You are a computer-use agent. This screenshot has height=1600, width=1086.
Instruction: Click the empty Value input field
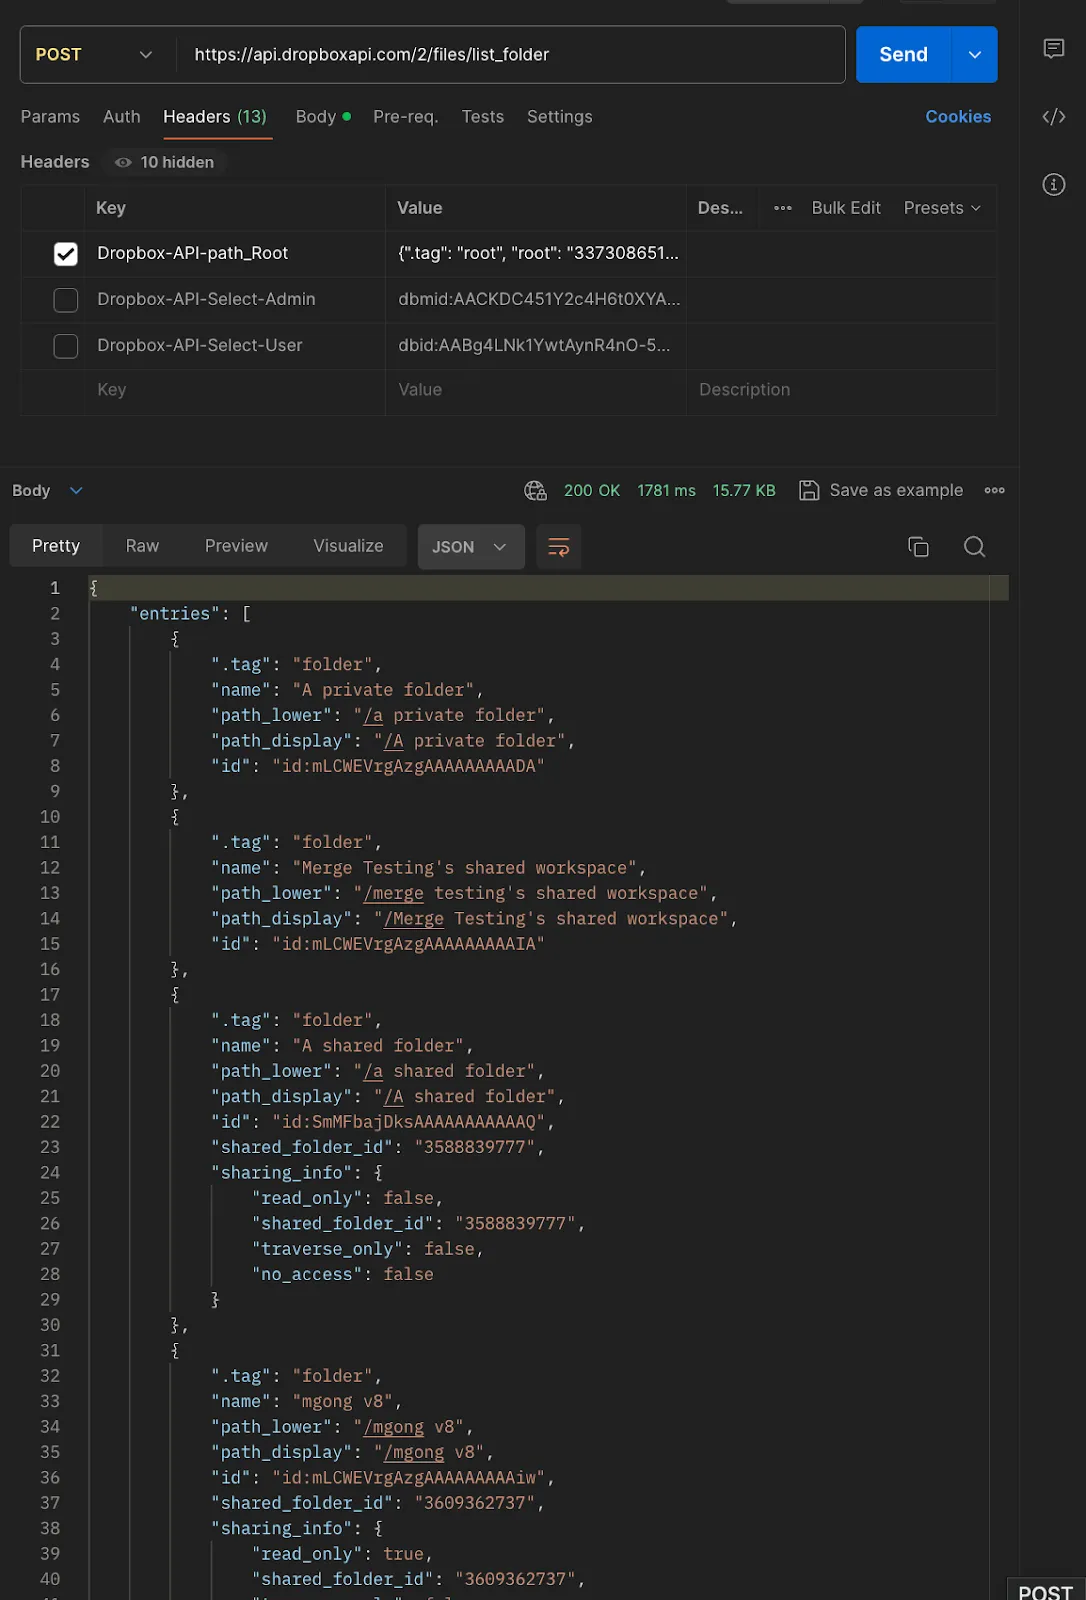coord(536,391)
